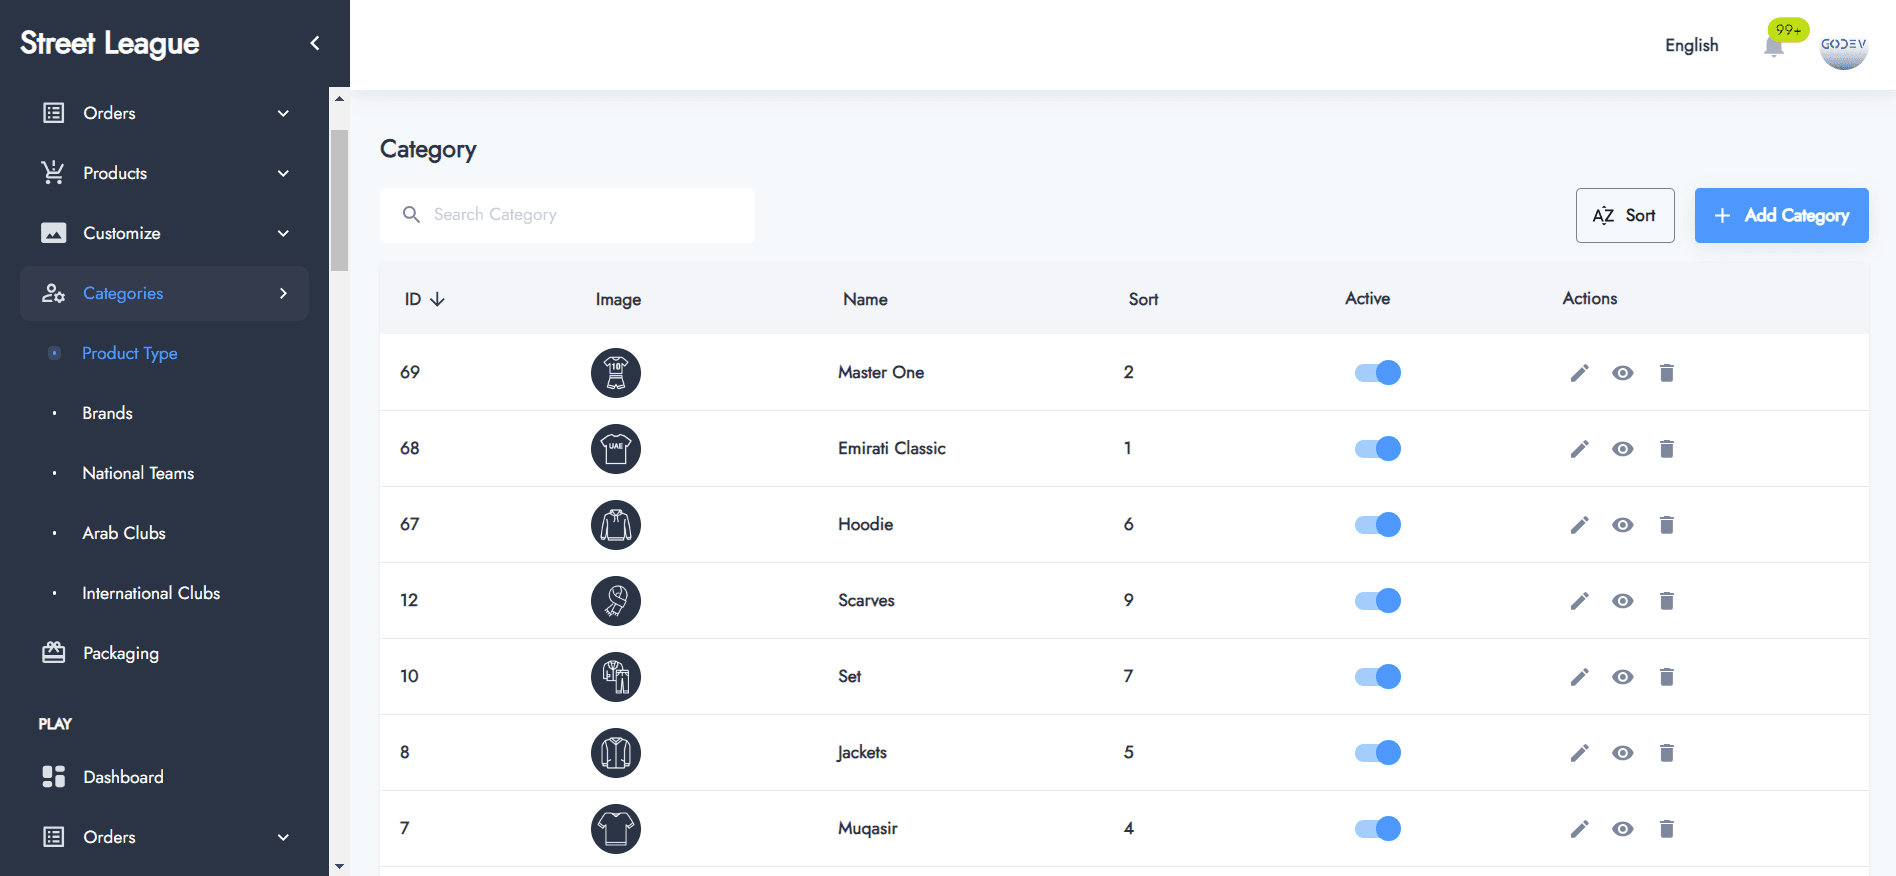Click the sidebar scrollbar up arrow

(x=339, y=98)
